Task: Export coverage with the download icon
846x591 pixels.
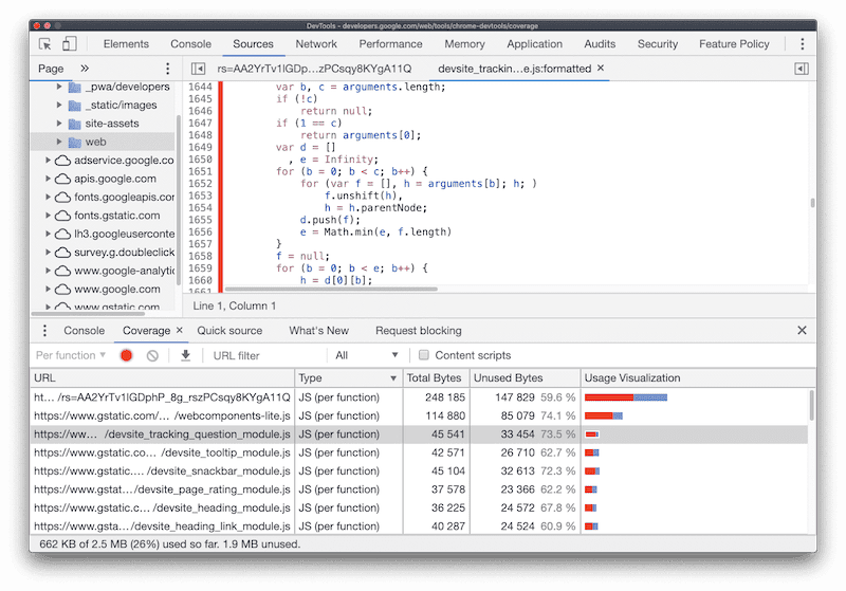Action: click(x=185, y=355)
